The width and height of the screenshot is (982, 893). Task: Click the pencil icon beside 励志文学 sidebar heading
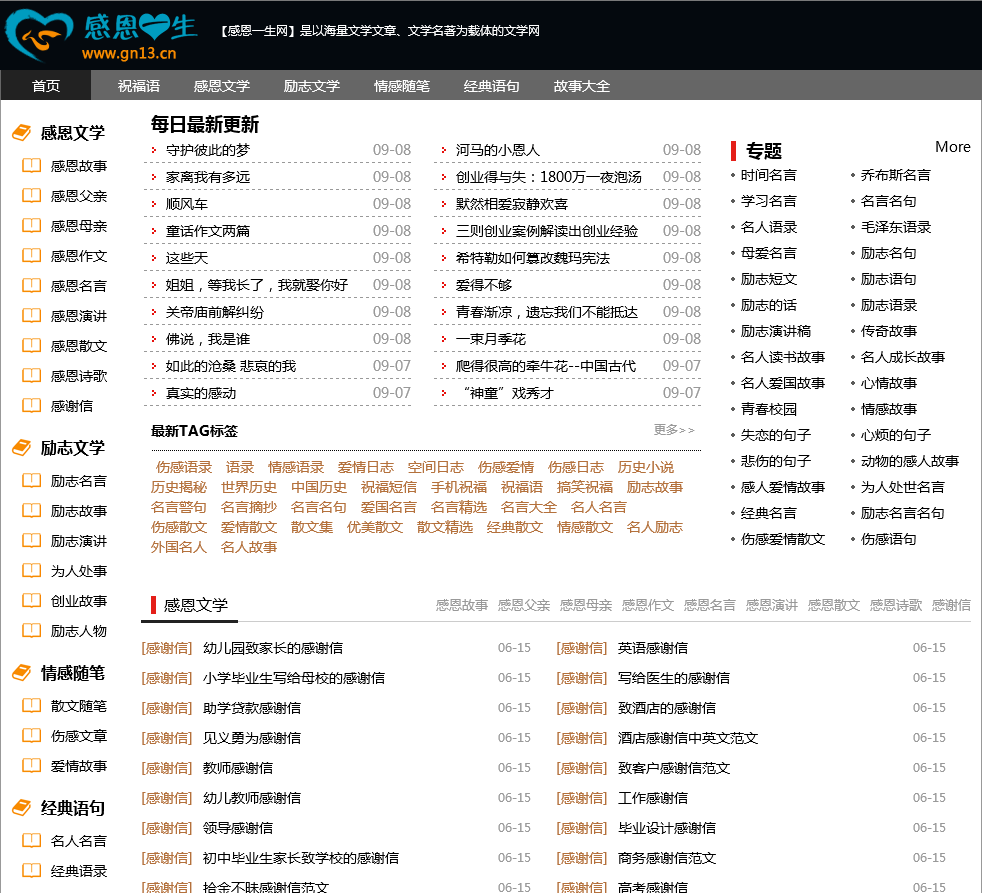[x=21, y=448]
